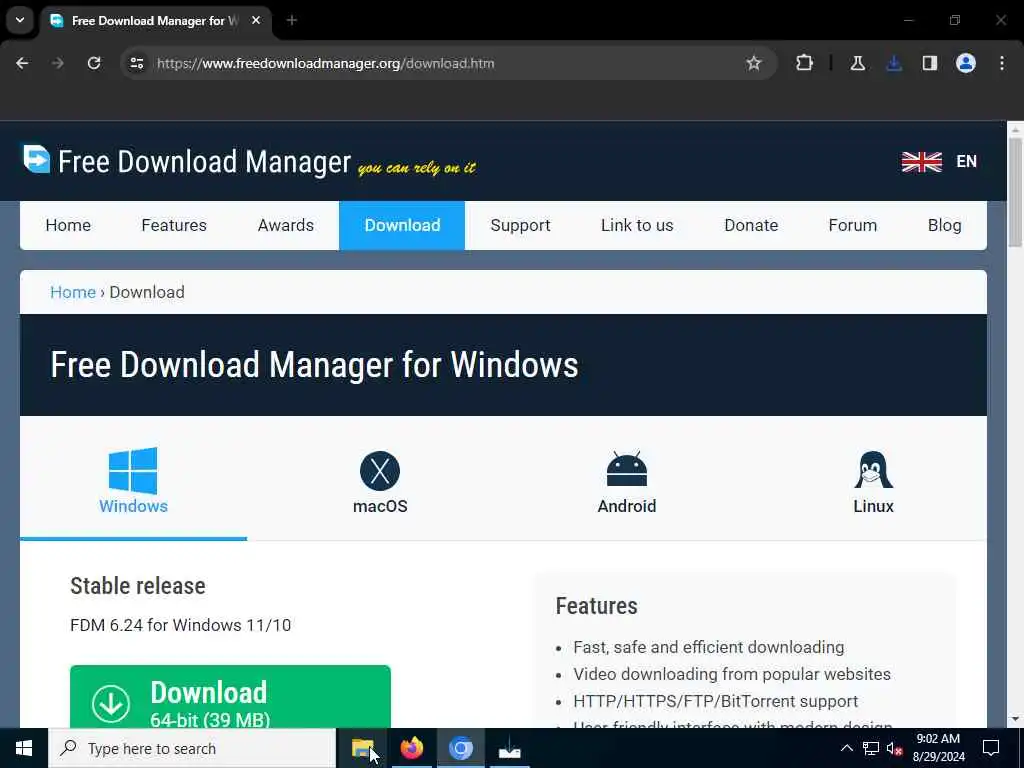The height and width of the screenshot is (768, 1024).
Task: Select the Free Download Manager browser tab
Action: pyautogui.click(x=157, y=21)
